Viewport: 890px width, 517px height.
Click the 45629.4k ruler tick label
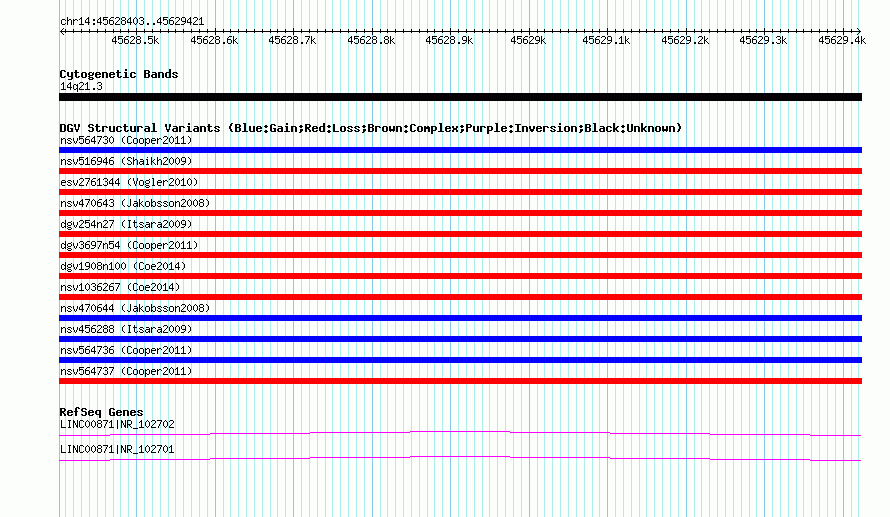[x=842, y=40]
